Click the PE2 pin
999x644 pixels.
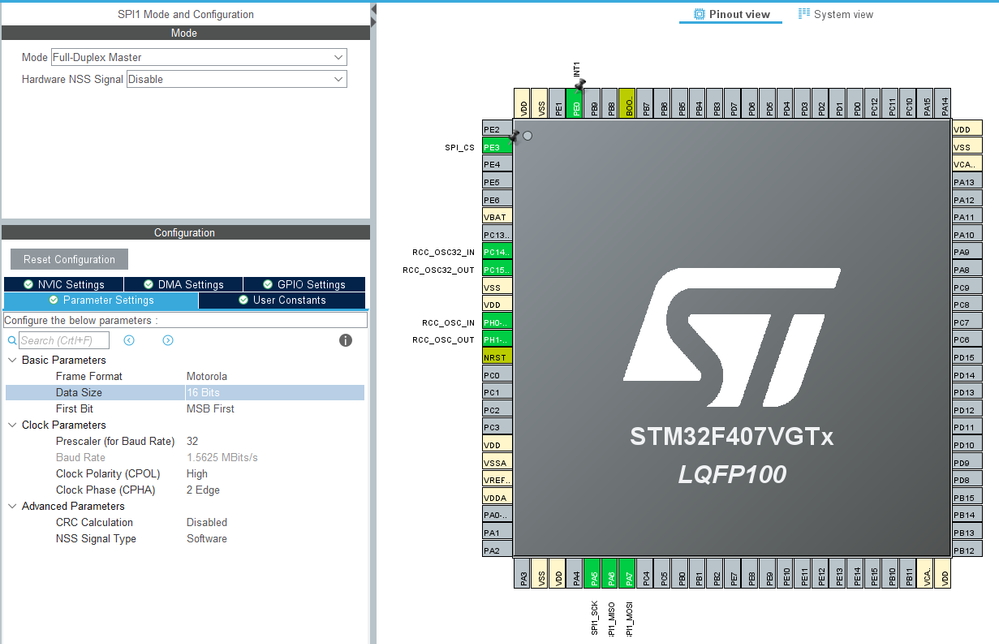pos(497,129)
